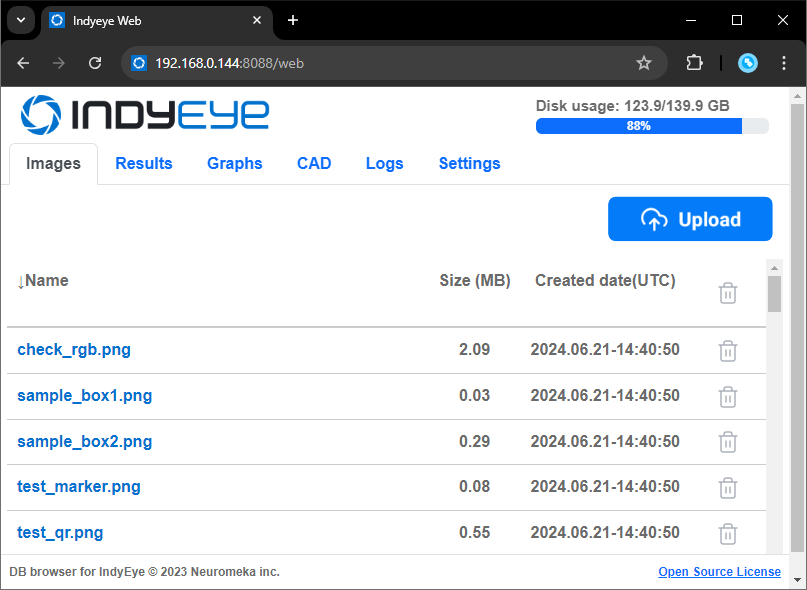Click the IndyEye logo
The height and width of the screenshot is (590, 807).
(x=145, y=114)
